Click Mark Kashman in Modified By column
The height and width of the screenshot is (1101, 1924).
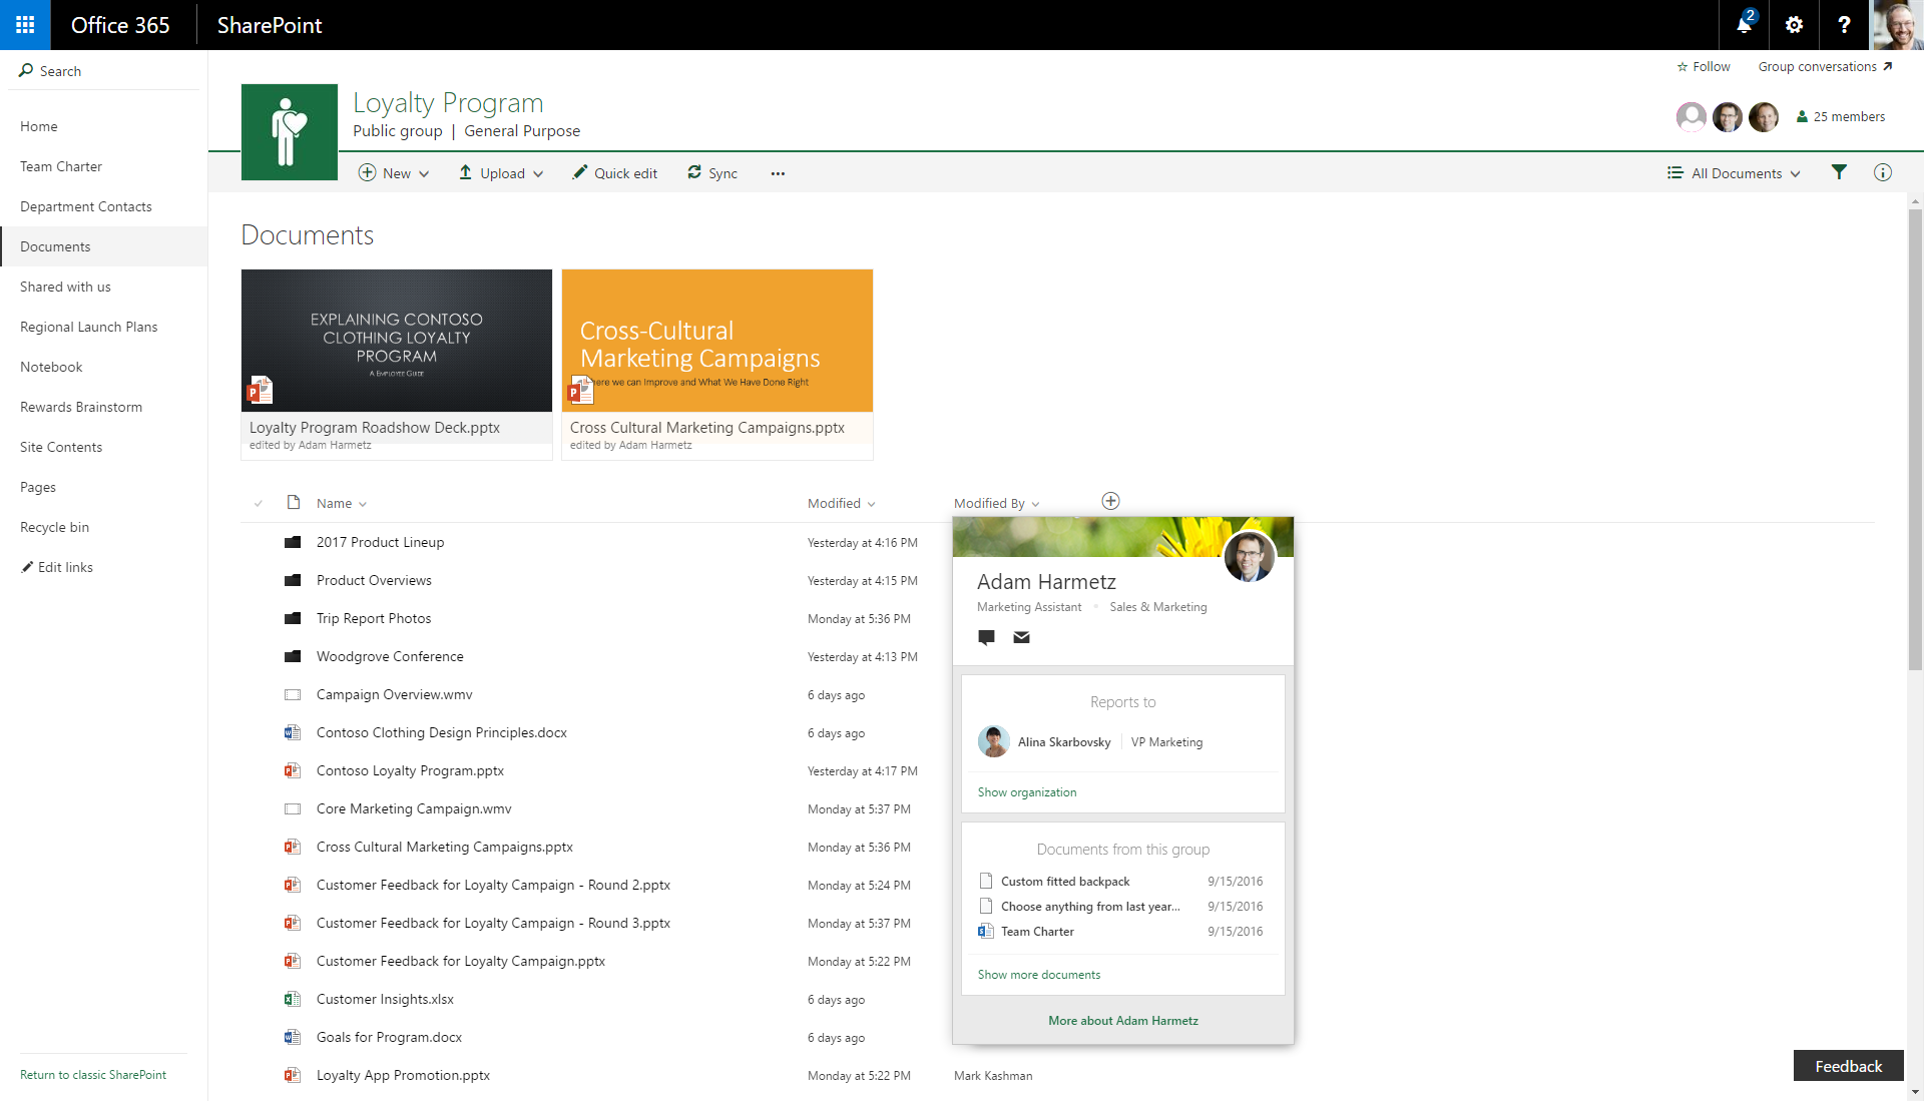tap(993, 1075)
